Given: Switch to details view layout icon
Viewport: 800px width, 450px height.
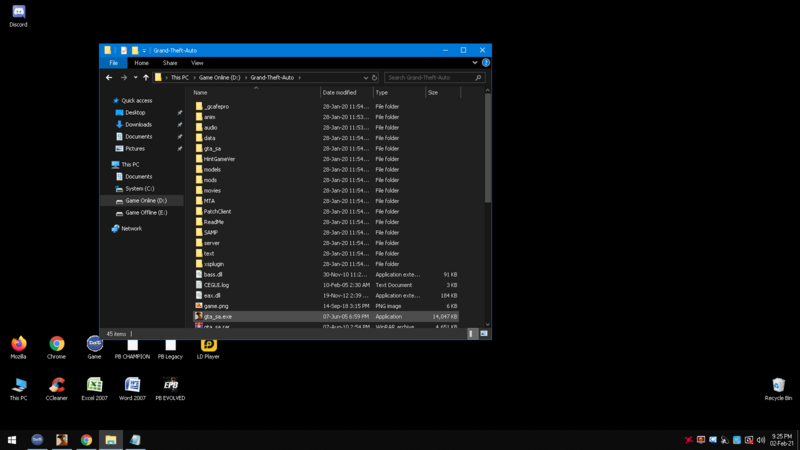Looking at the screenshot, I should (471, 334).
